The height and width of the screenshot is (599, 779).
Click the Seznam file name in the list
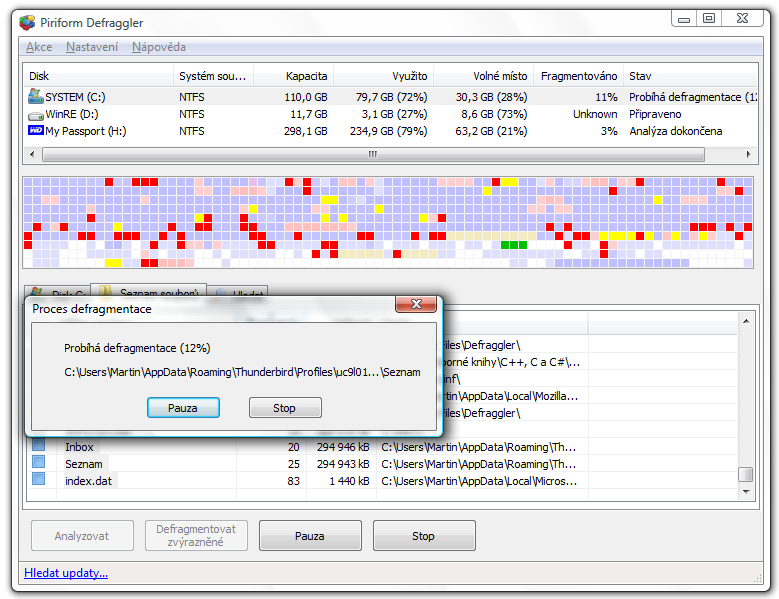84,464
